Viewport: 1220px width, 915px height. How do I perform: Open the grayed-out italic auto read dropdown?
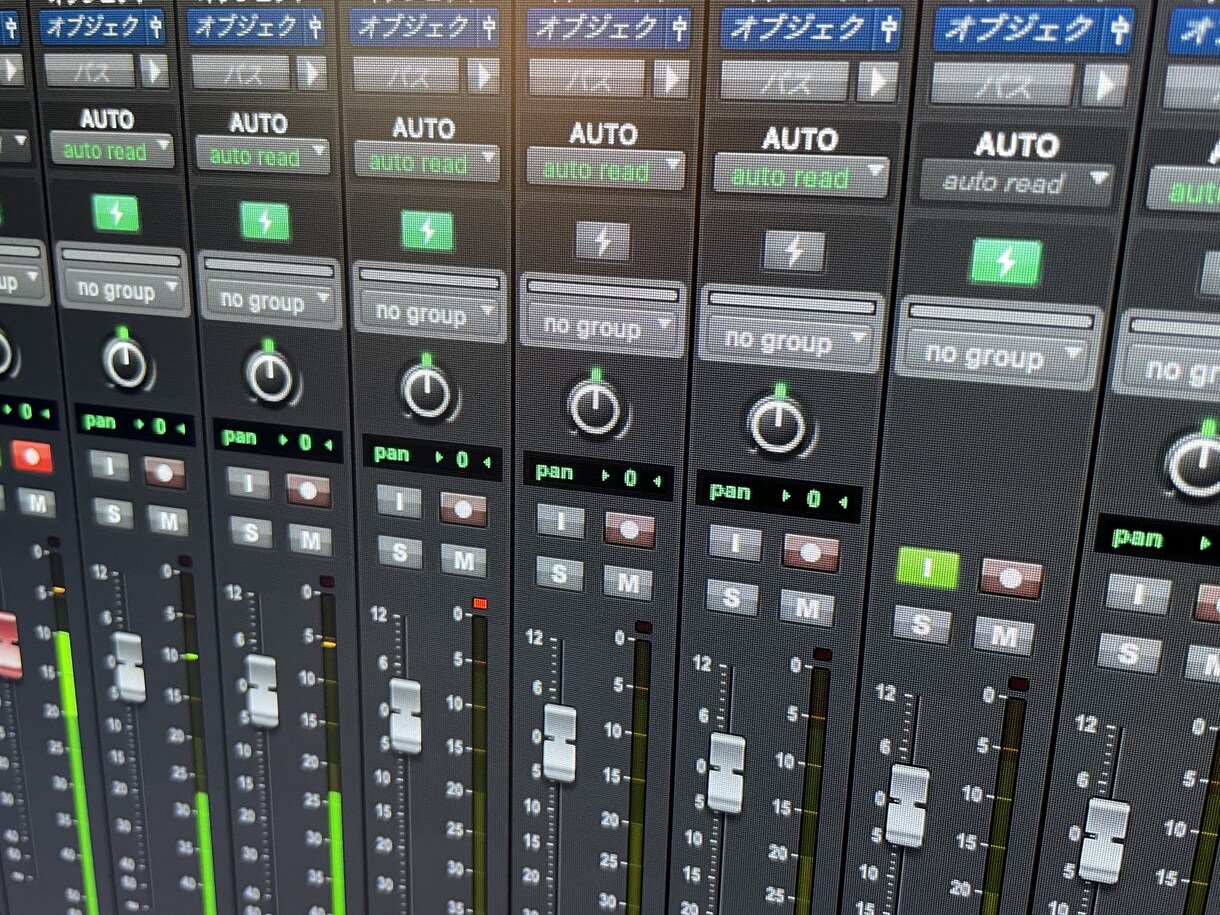(x=1016, y=183)
